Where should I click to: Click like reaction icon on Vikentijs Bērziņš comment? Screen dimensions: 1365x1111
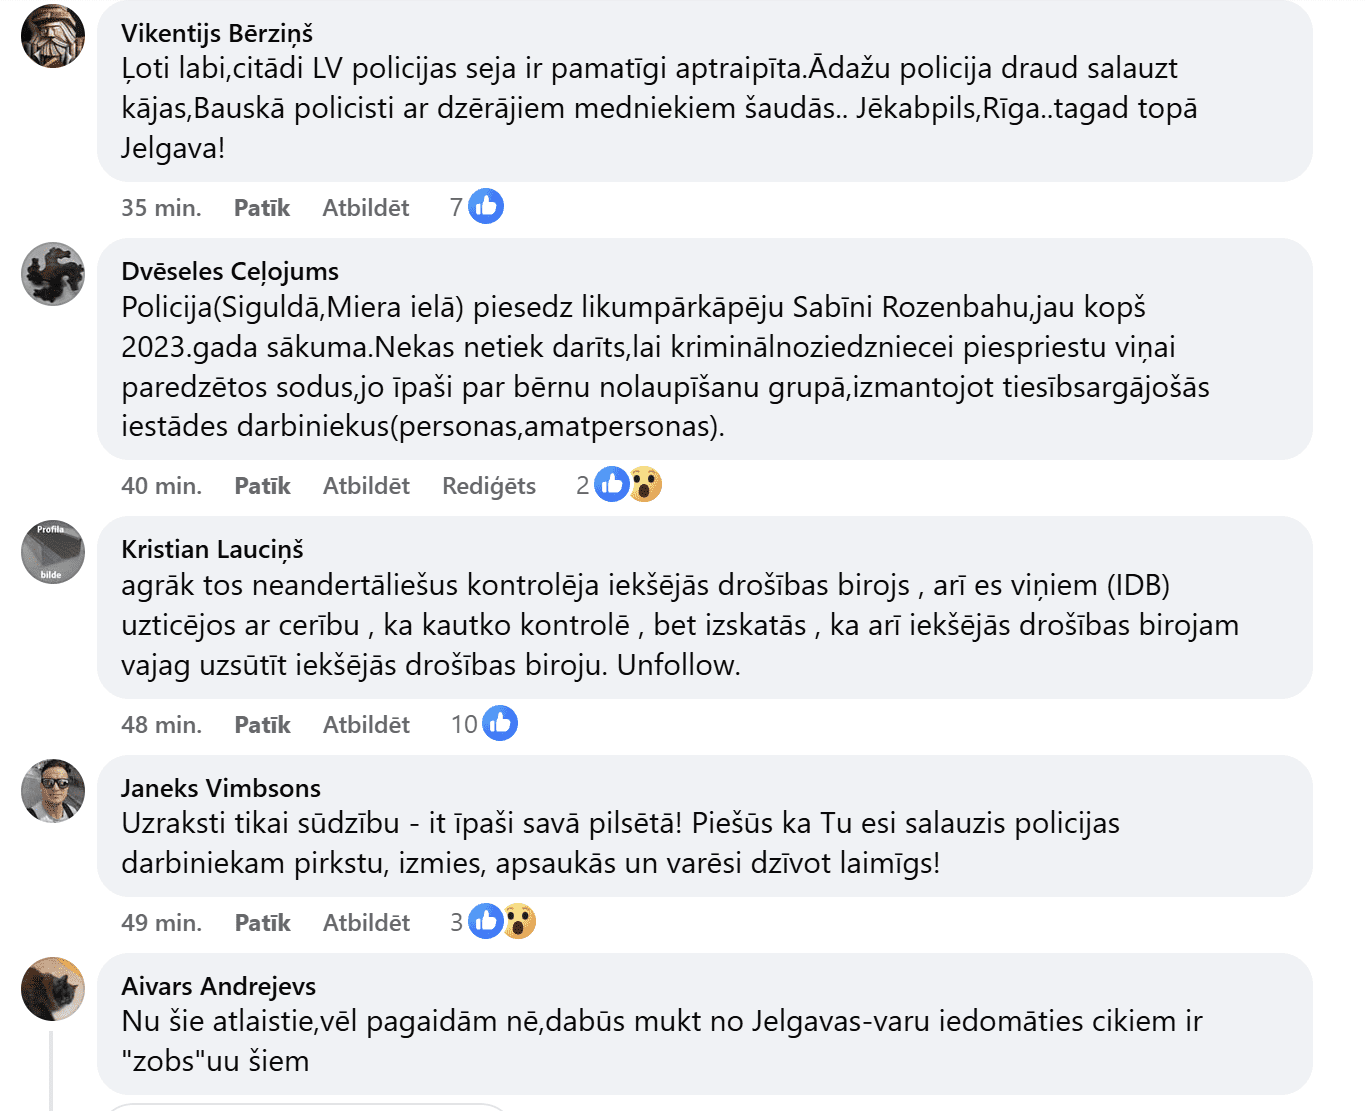486,207
